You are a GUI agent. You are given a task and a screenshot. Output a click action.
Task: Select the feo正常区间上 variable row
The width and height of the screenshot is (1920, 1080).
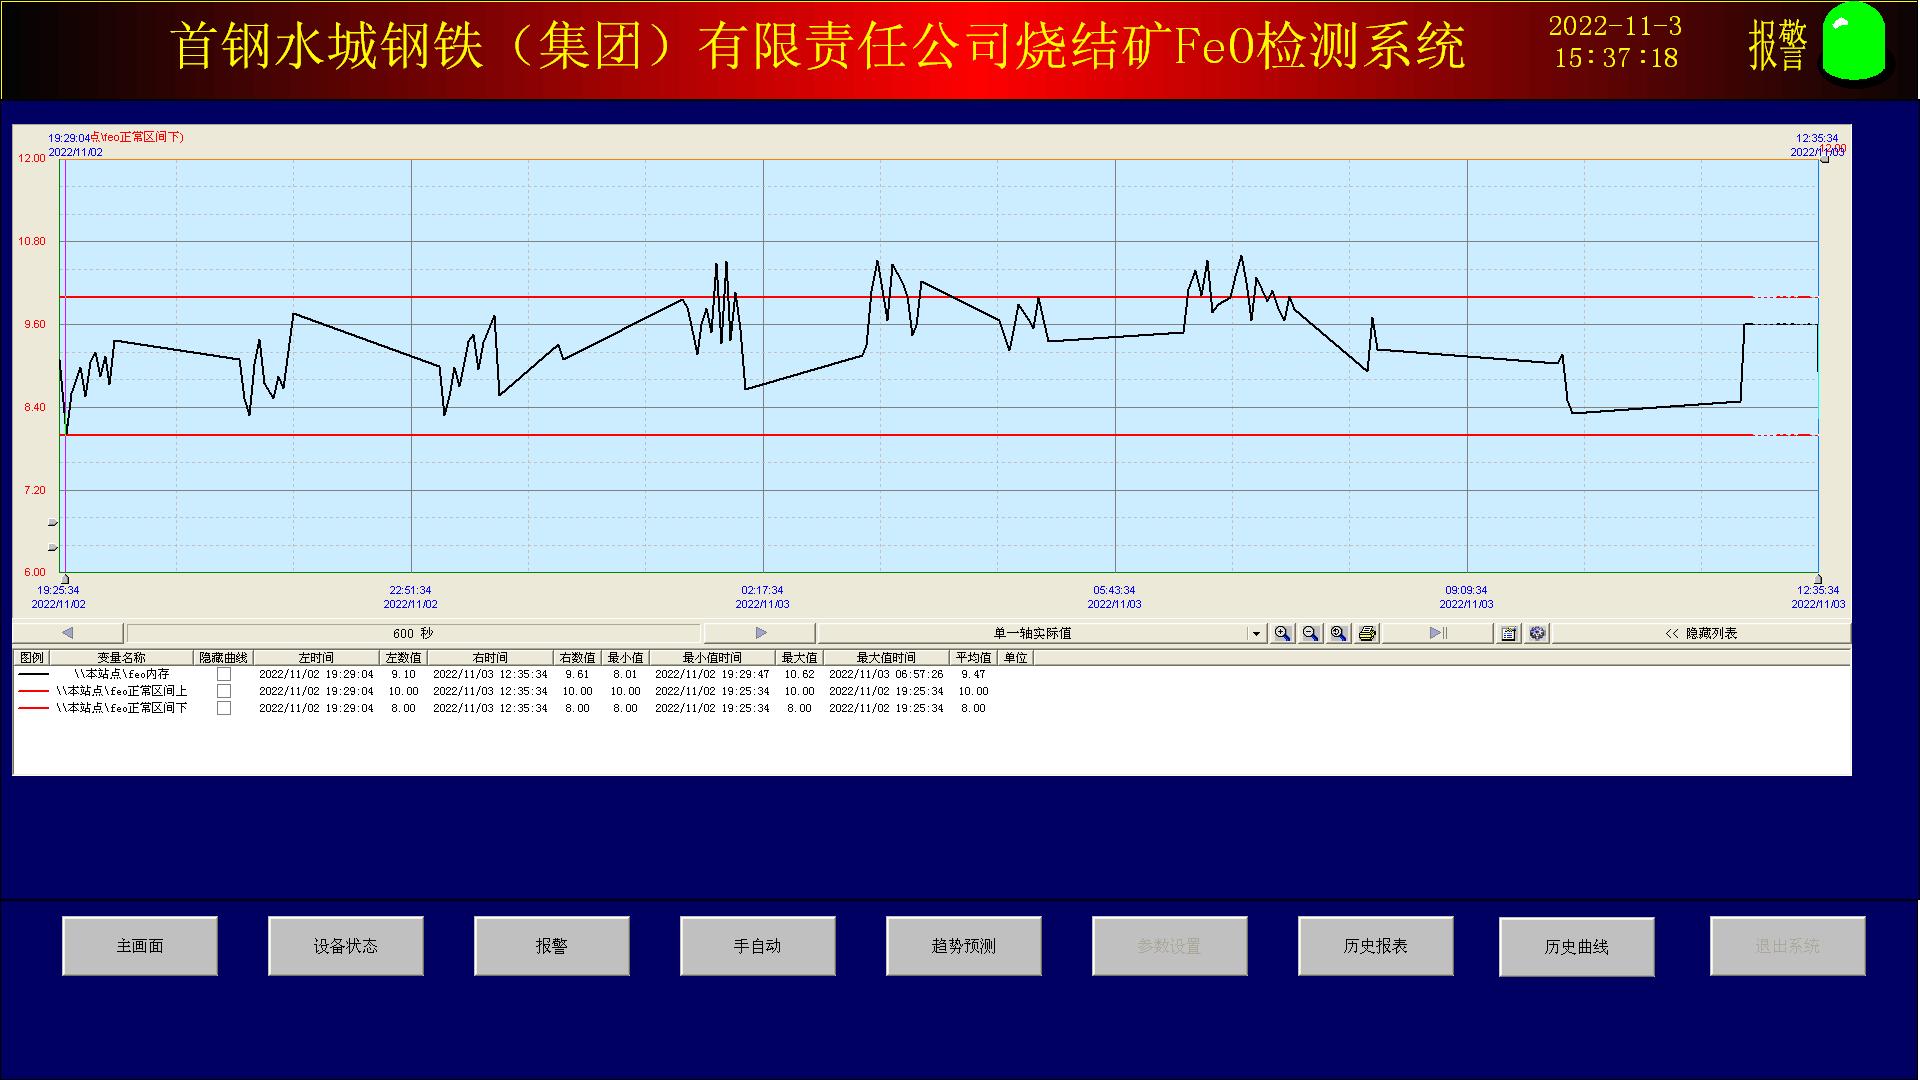click(x=122, y=691)
